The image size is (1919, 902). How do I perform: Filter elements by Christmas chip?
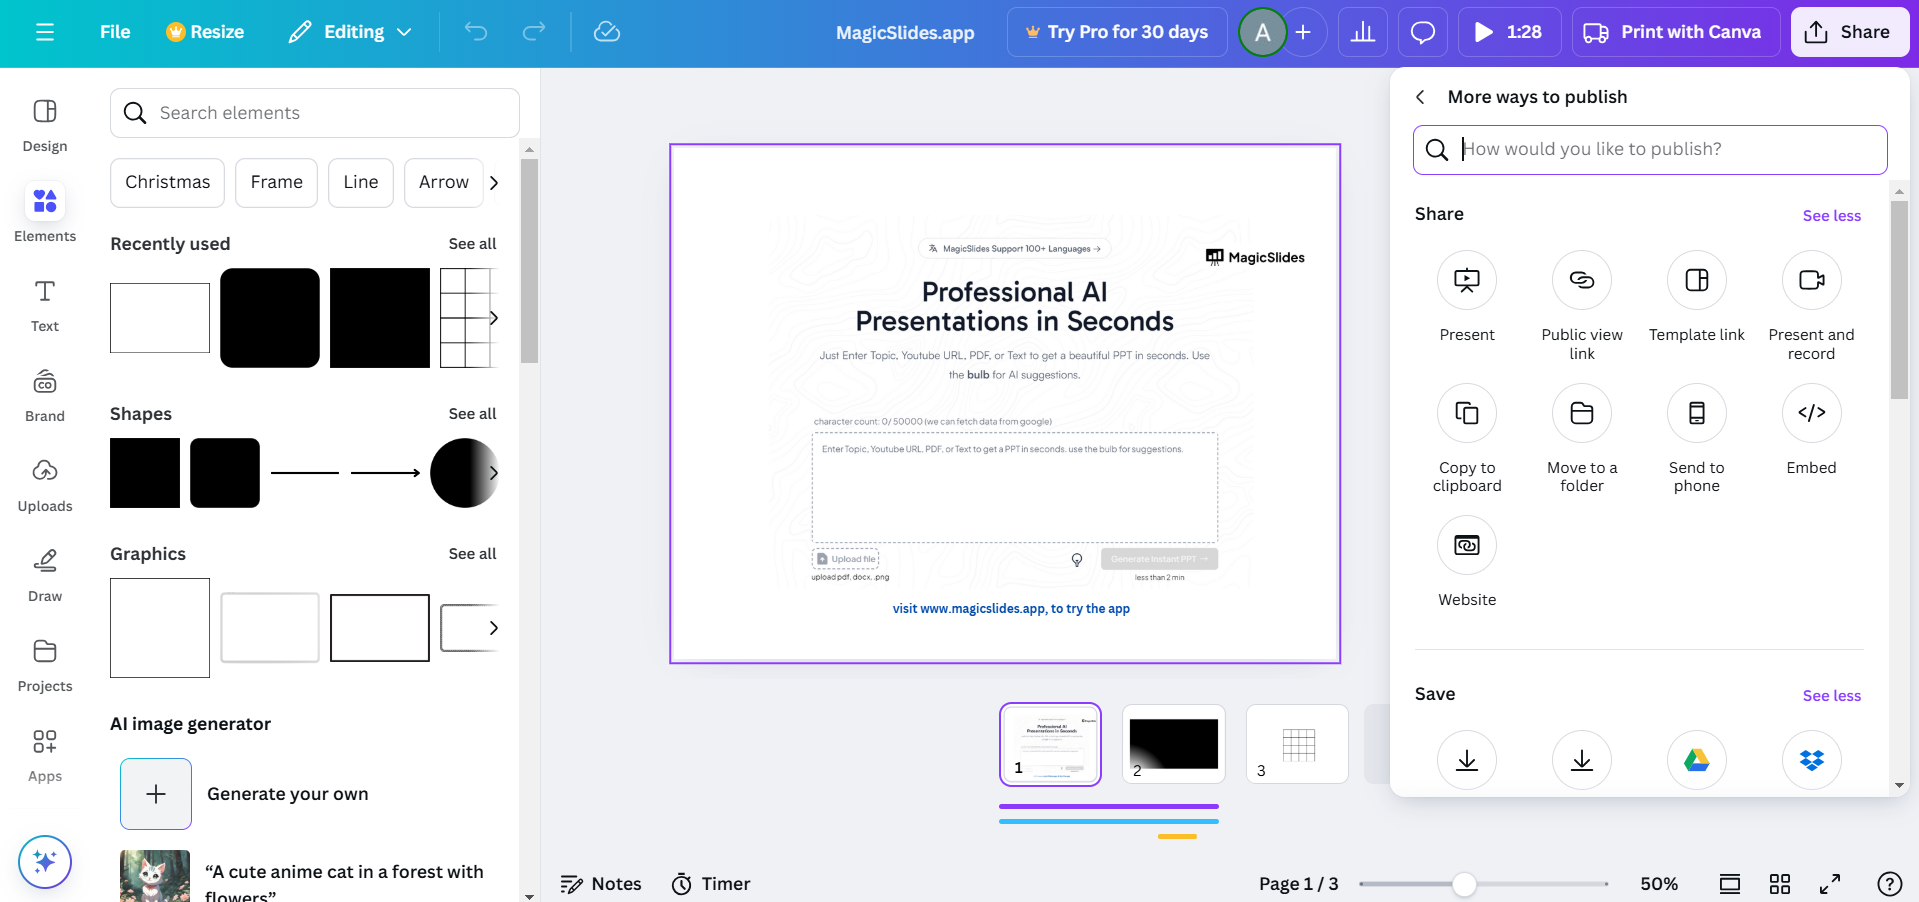pyautogui.click(x=167, y=183)
